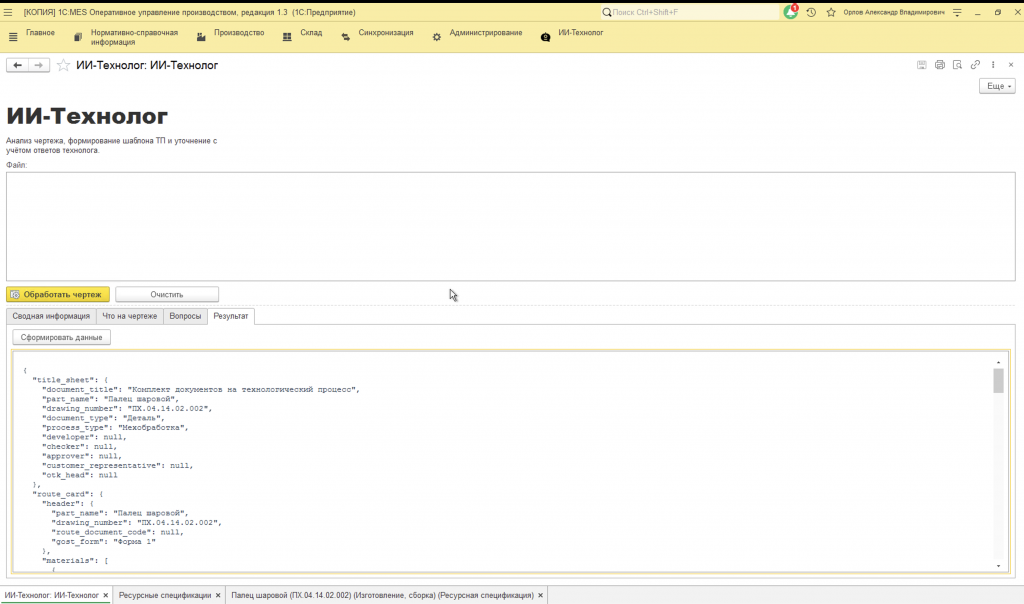
Task: Switch to ИИ-Технолог: ИИ-Технолог bottom tab
Action: coord(51,596)
